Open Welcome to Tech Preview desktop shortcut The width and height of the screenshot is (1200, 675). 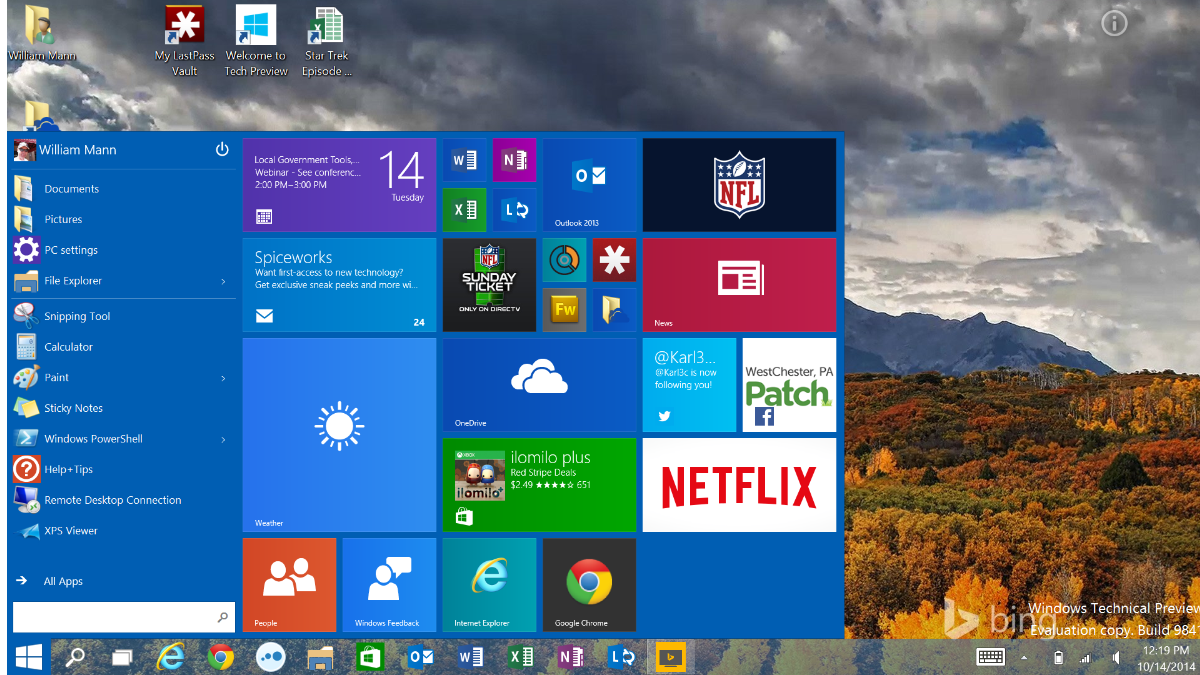(x=256, y=41)
